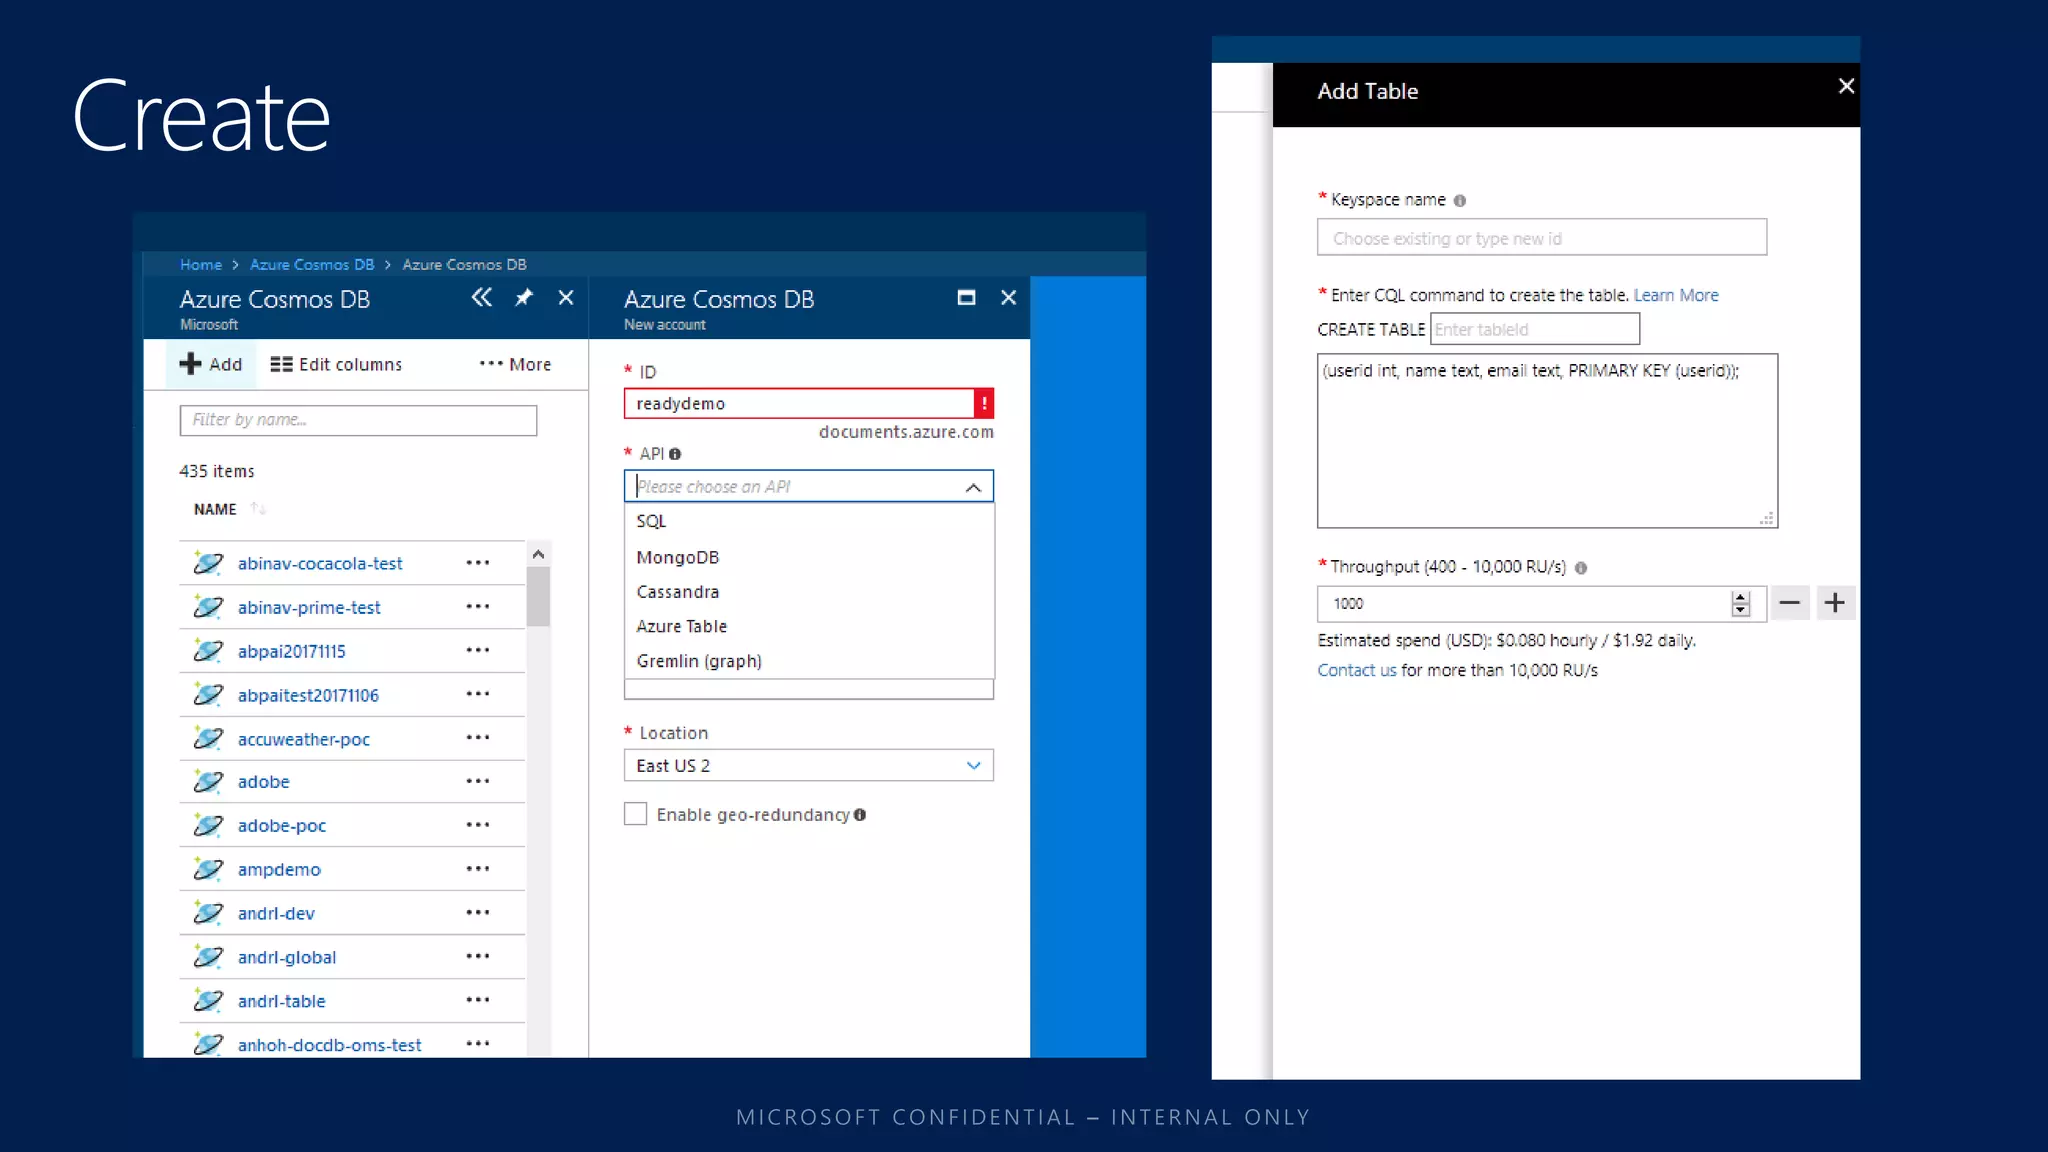Click the API info icon
This screenshot has width=2048, height=1152.
(675, 454)
